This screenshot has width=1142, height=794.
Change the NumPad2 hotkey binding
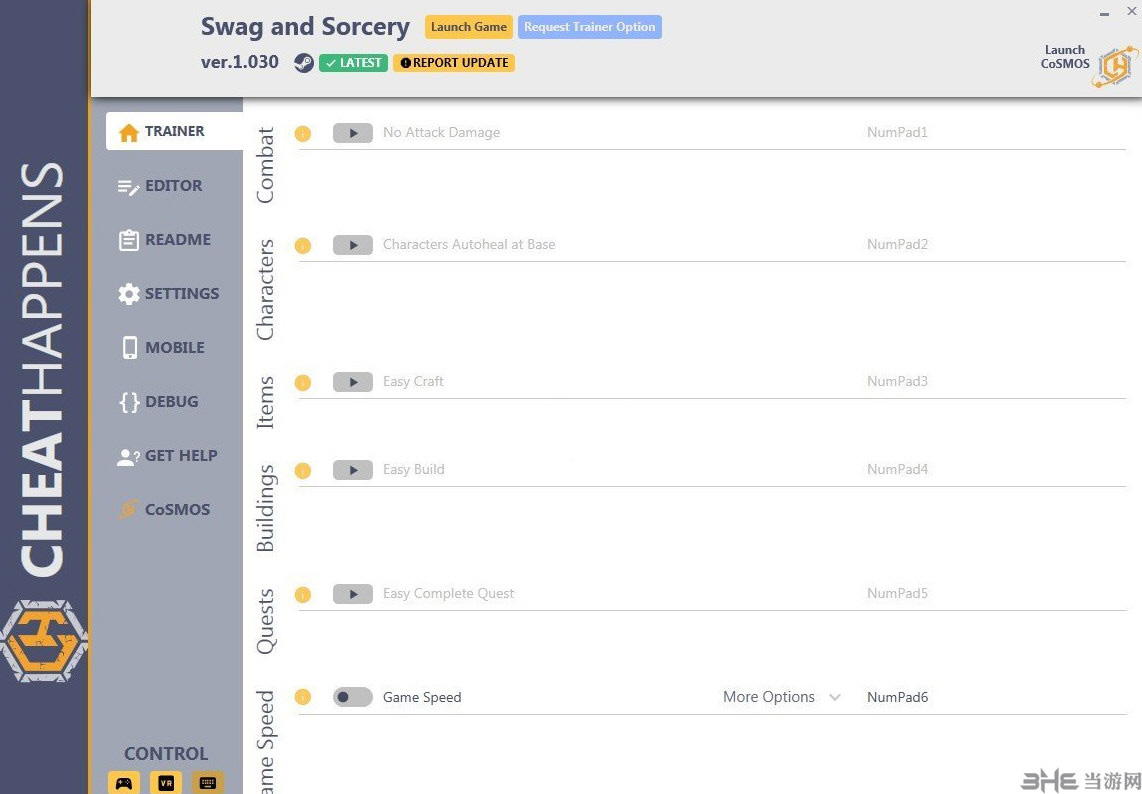point(897,245)
